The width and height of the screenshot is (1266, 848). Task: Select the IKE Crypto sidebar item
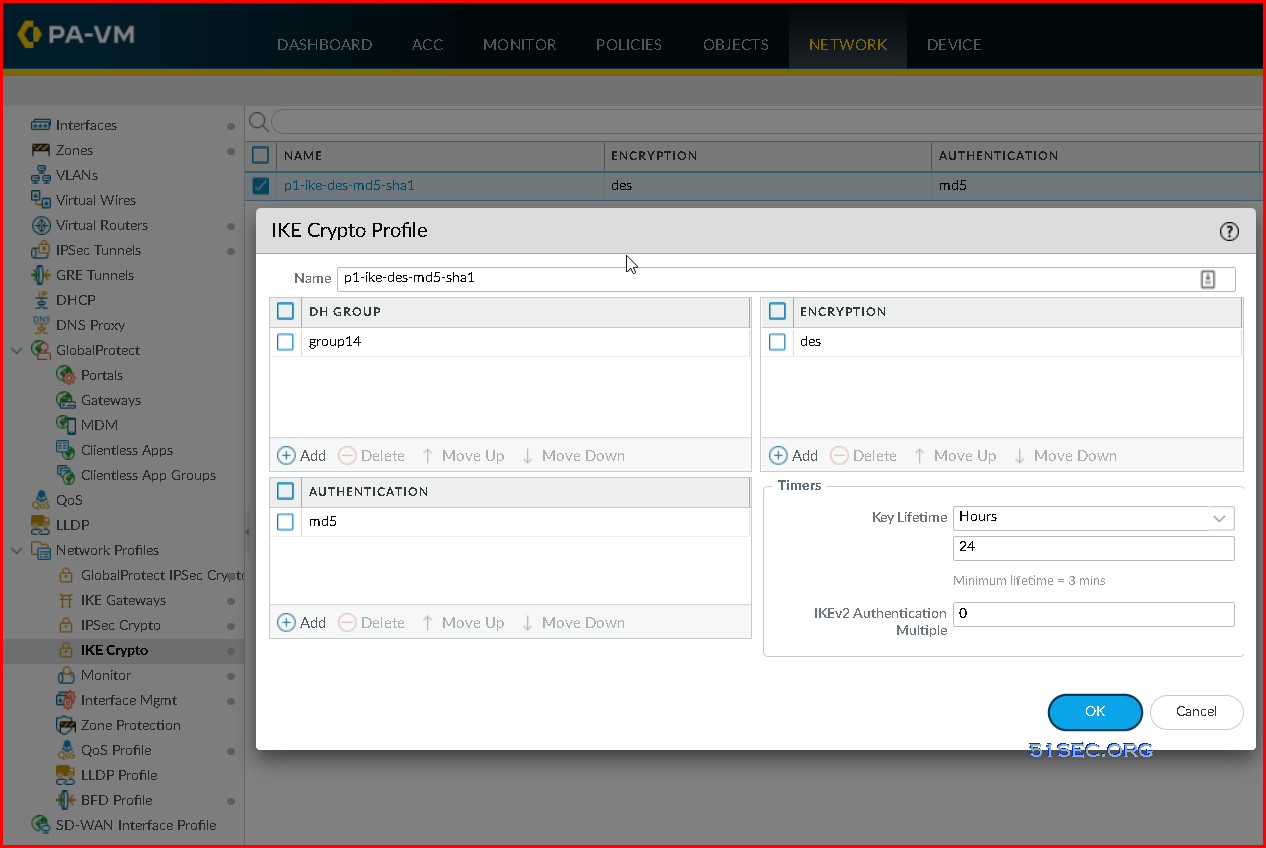pos(114,650)
